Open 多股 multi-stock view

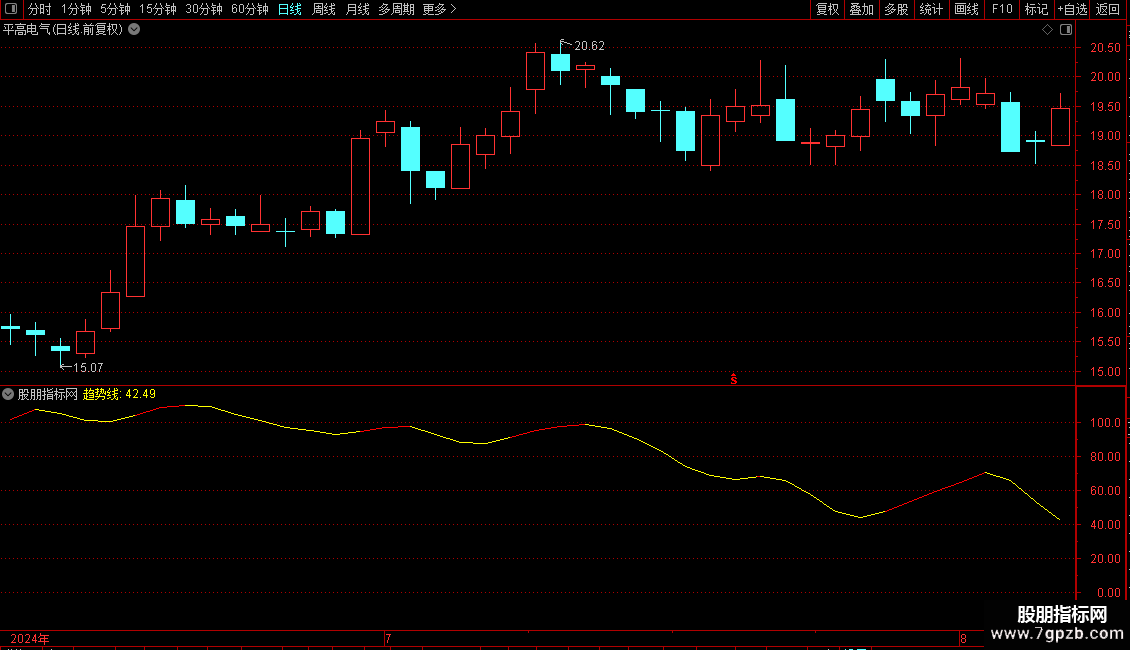pyautogui.click(x=896, y=9)
